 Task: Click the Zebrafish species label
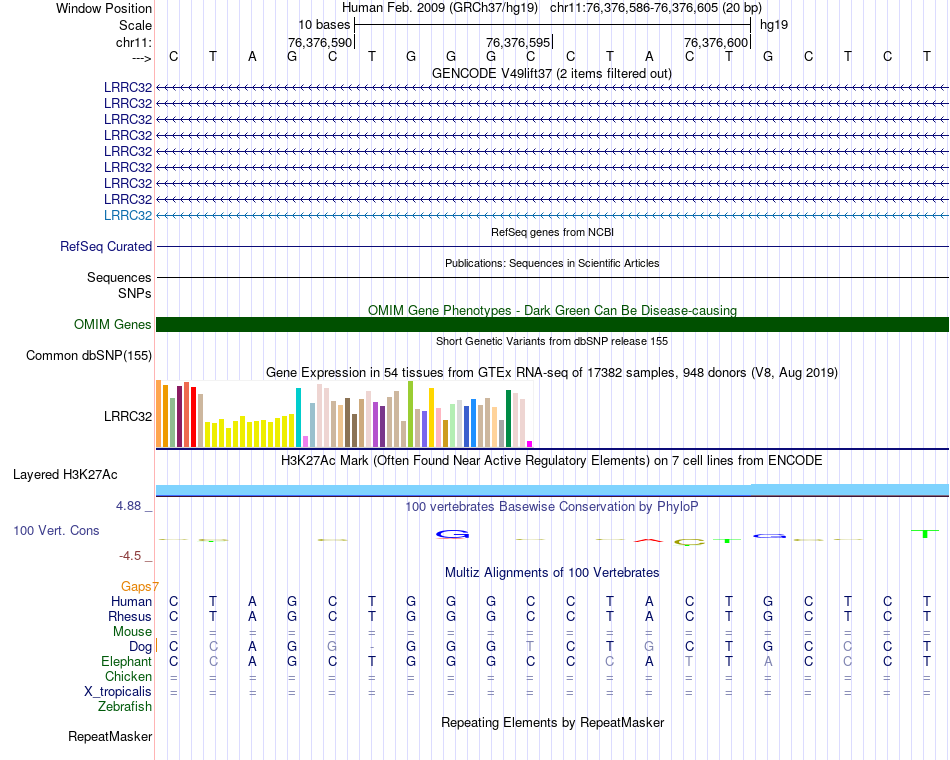point(125,707)
